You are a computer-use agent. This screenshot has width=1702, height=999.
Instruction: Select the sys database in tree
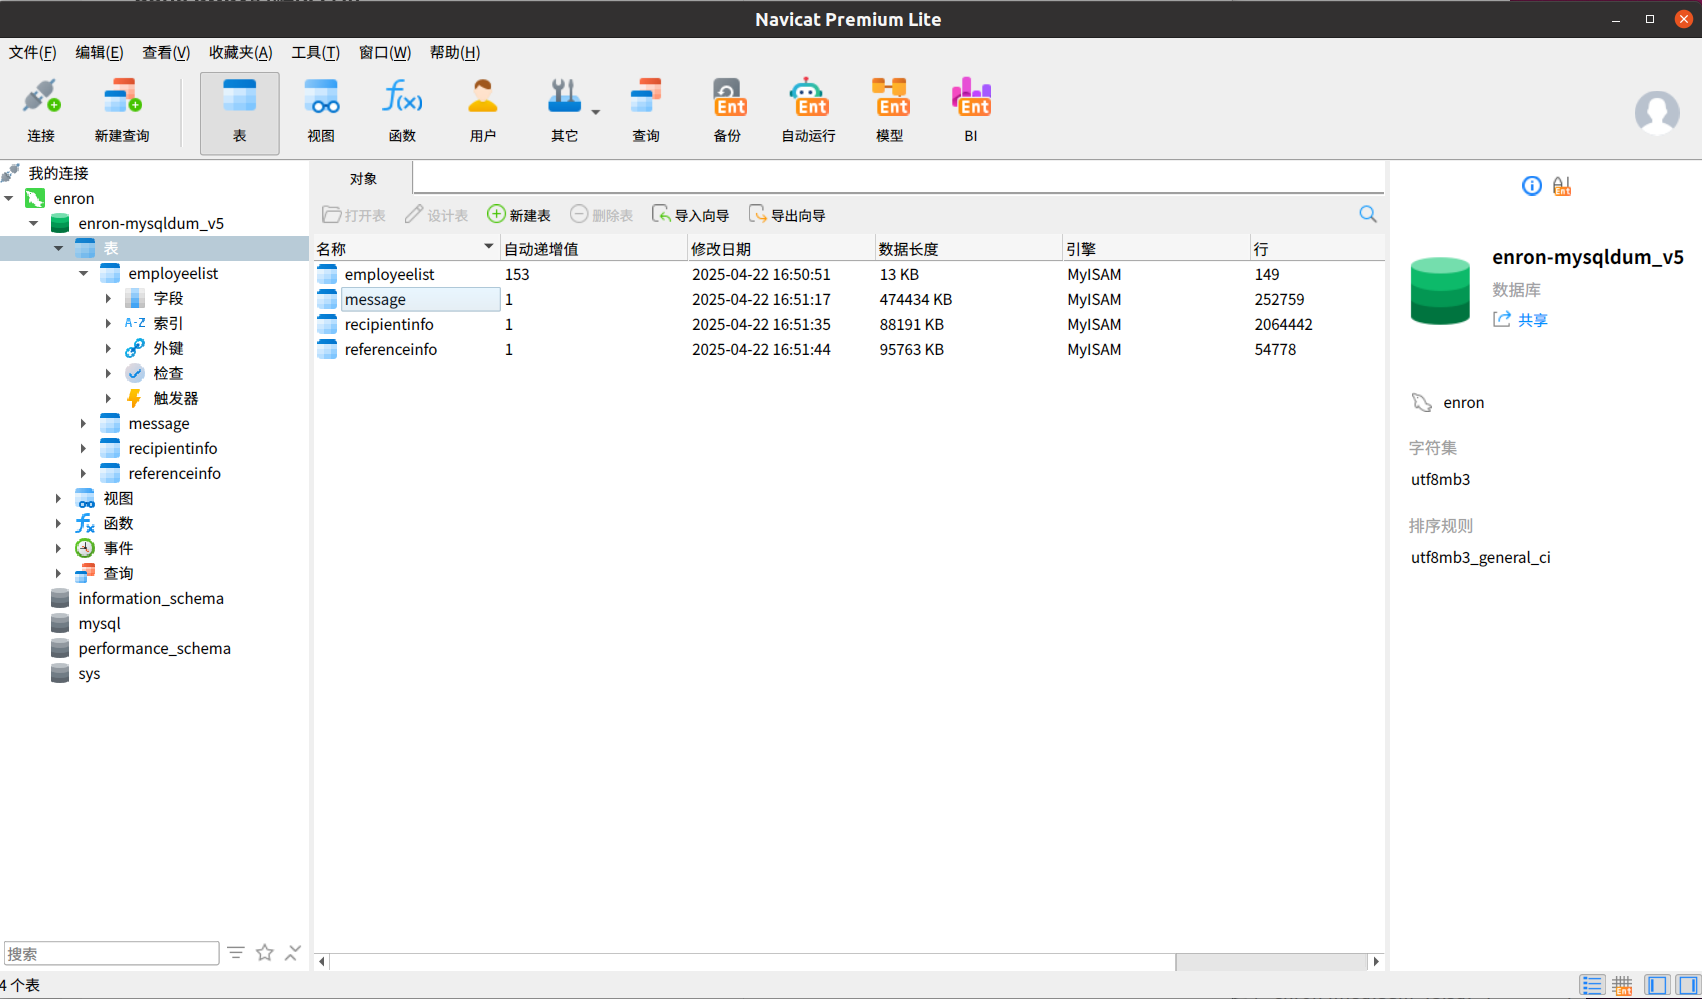pyautogui.click(x=89, y=673)
